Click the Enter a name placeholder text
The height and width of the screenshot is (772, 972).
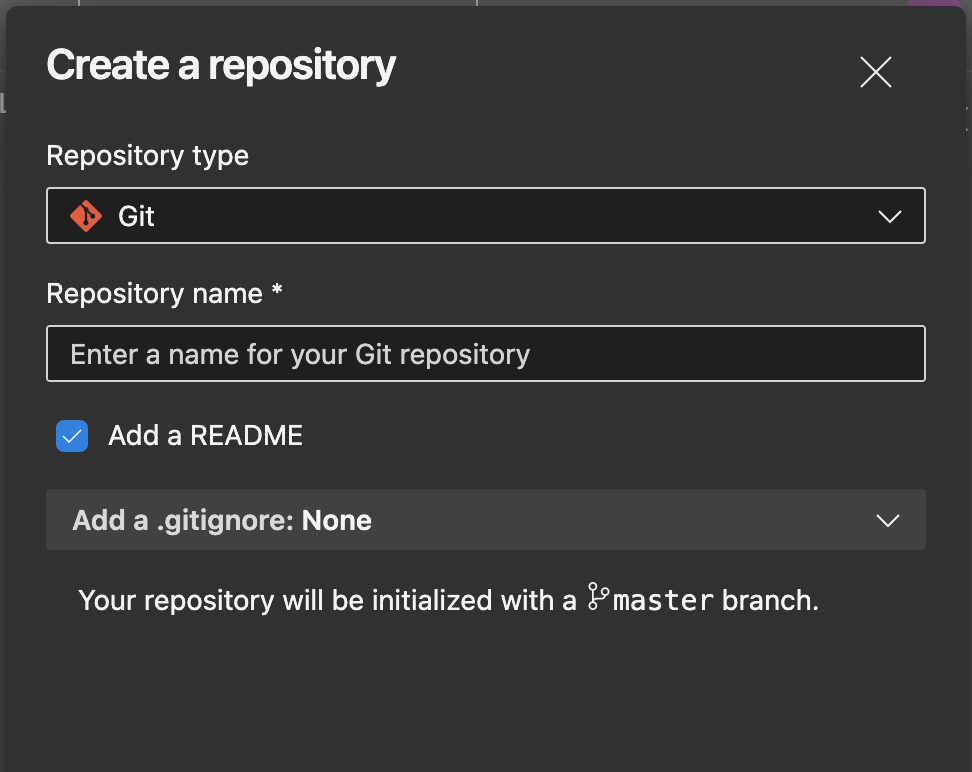300,355
